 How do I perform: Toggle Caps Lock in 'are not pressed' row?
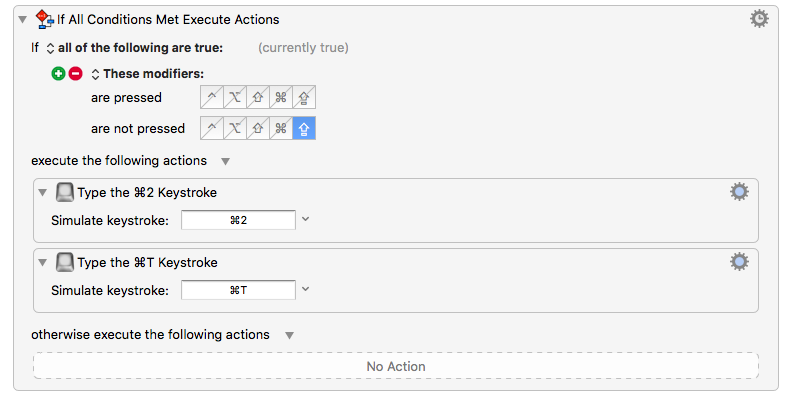pyautogui.click(x=304, y=129)
